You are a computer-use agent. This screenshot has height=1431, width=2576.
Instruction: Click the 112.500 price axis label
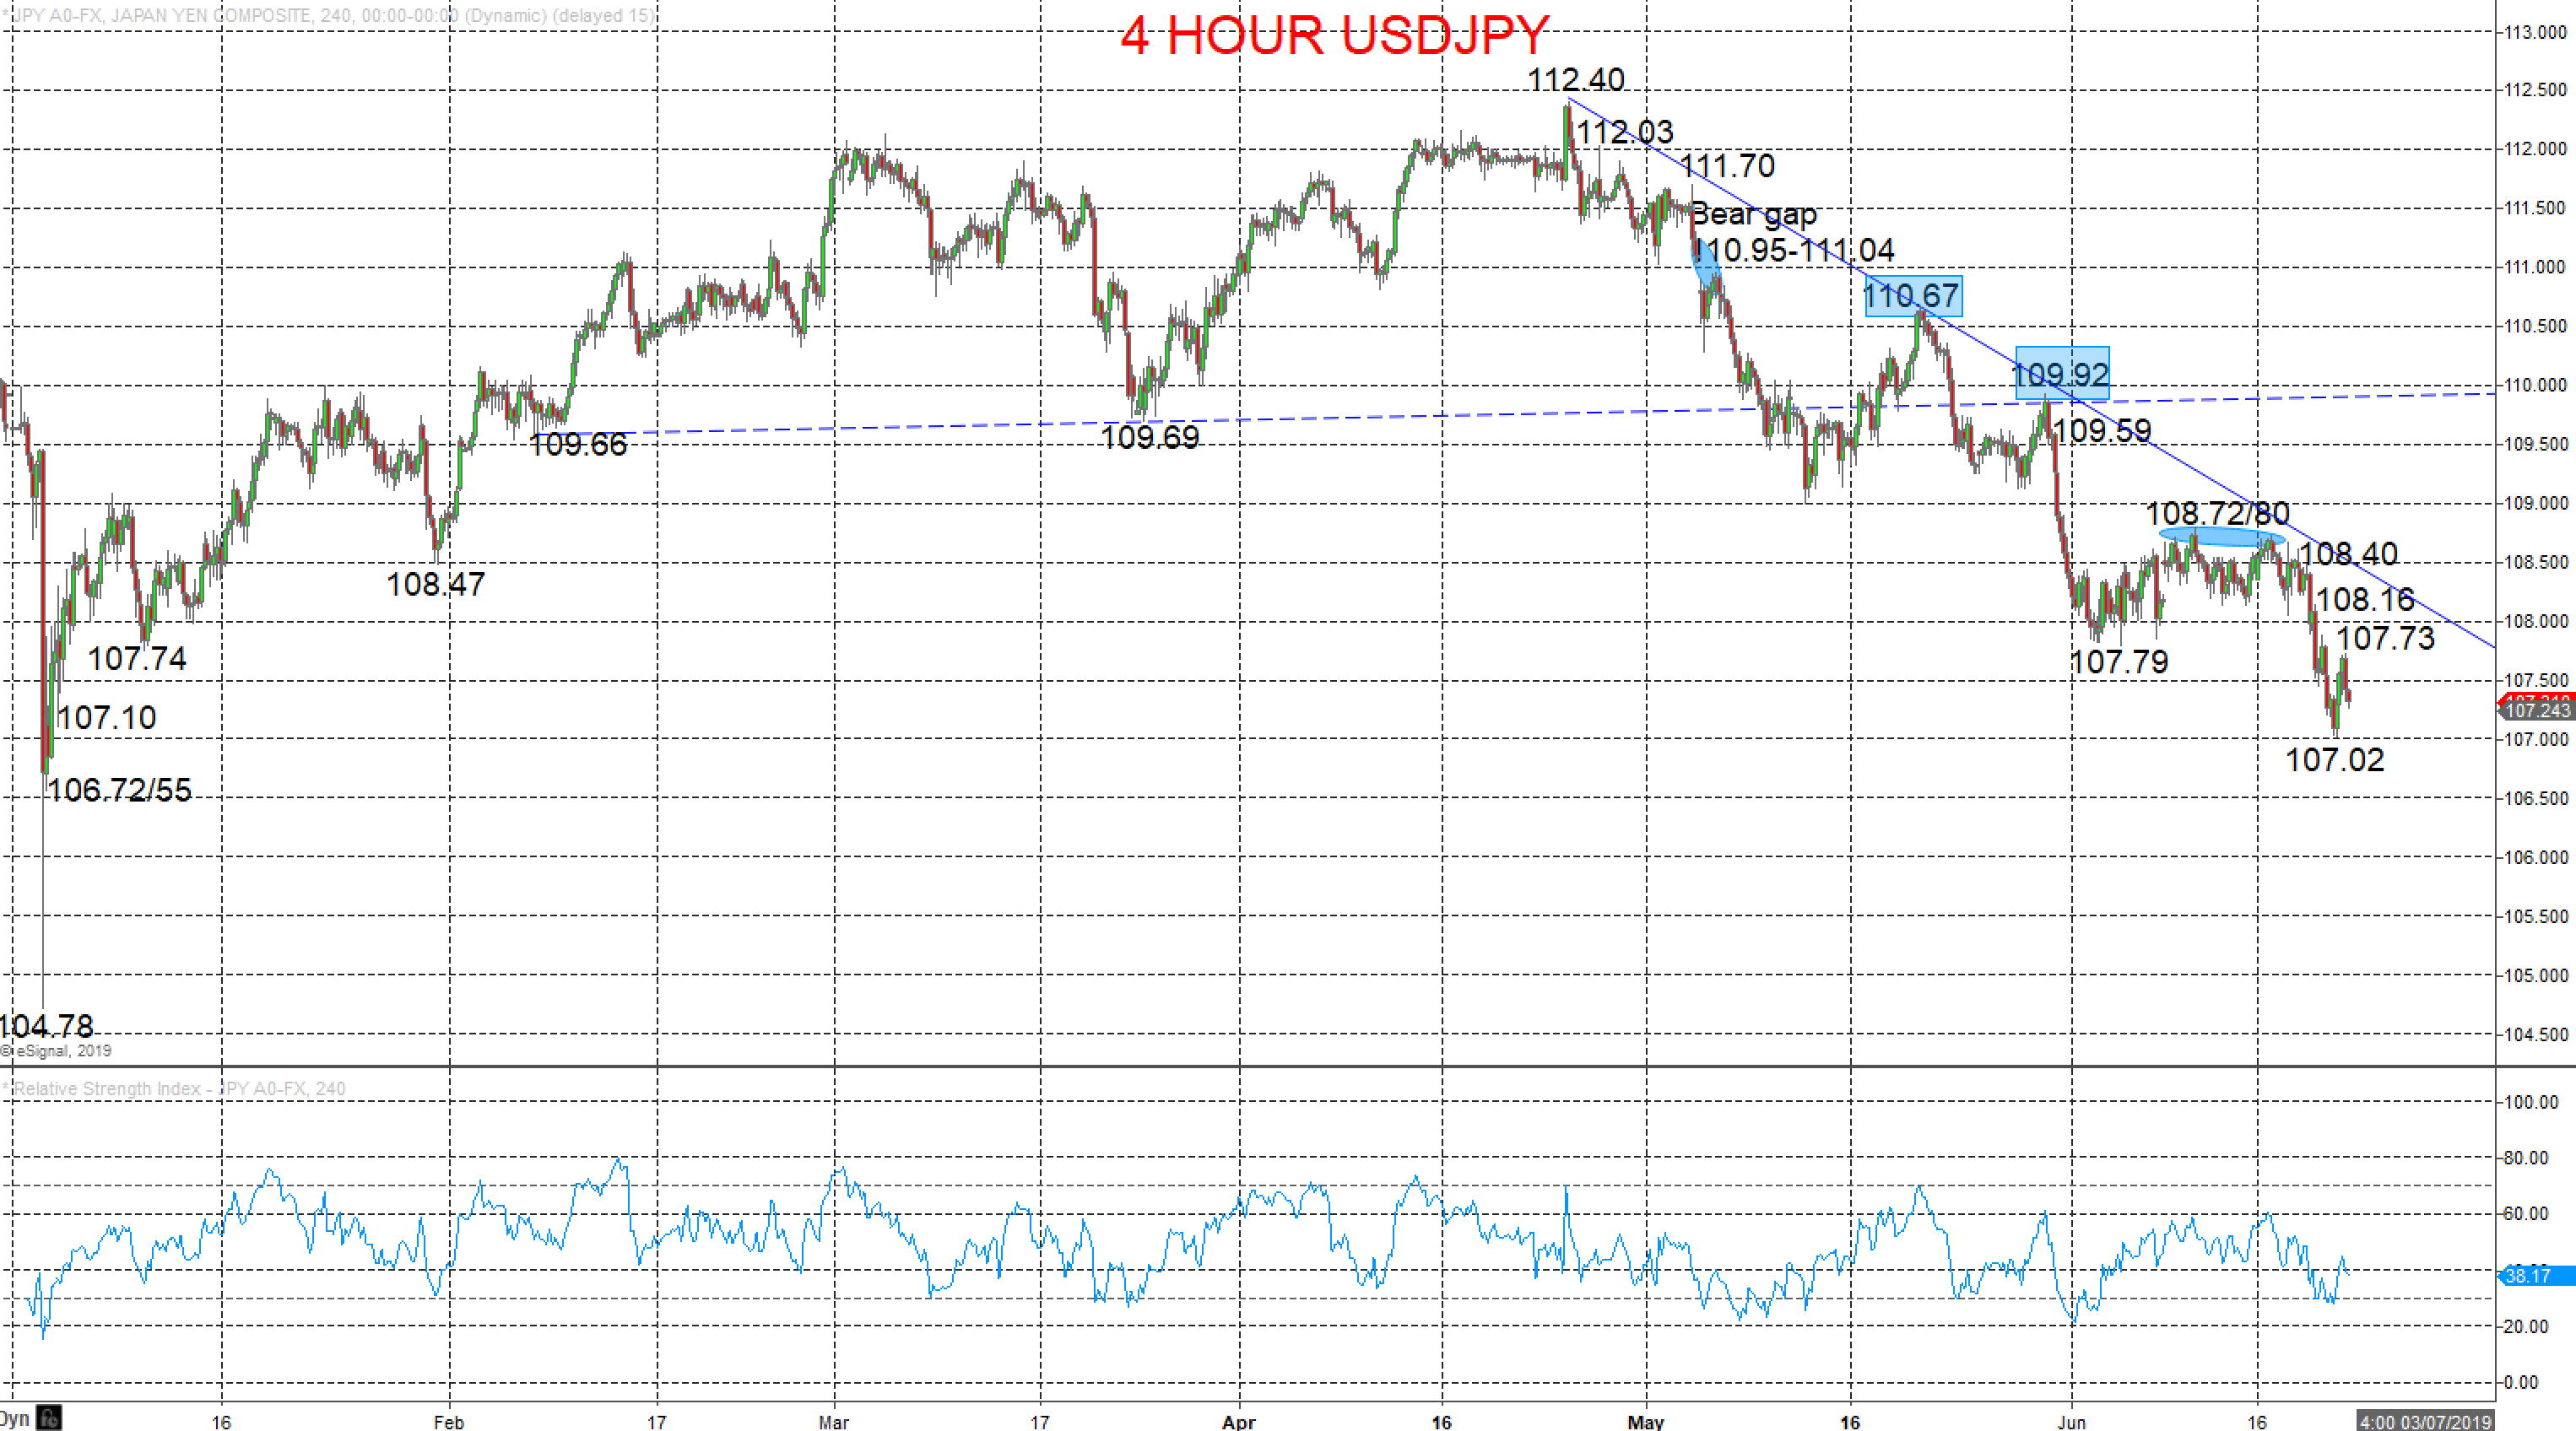(2535, 90)
